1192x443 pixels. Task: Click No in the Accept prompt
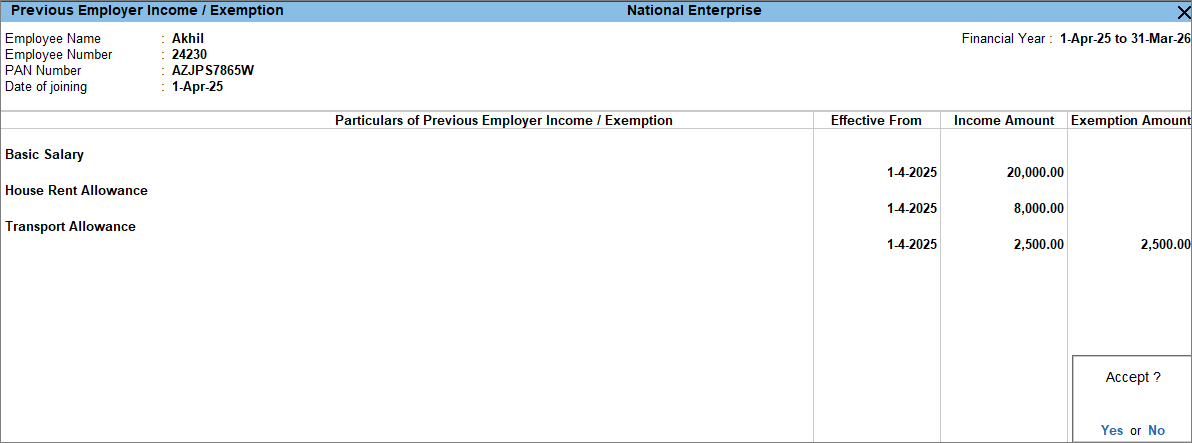coord(1156,430)
